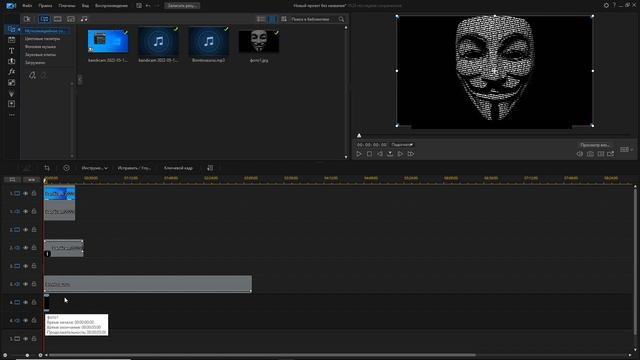Lock video track 3
This screenshot has height=360, width=640.
(34, 266)
